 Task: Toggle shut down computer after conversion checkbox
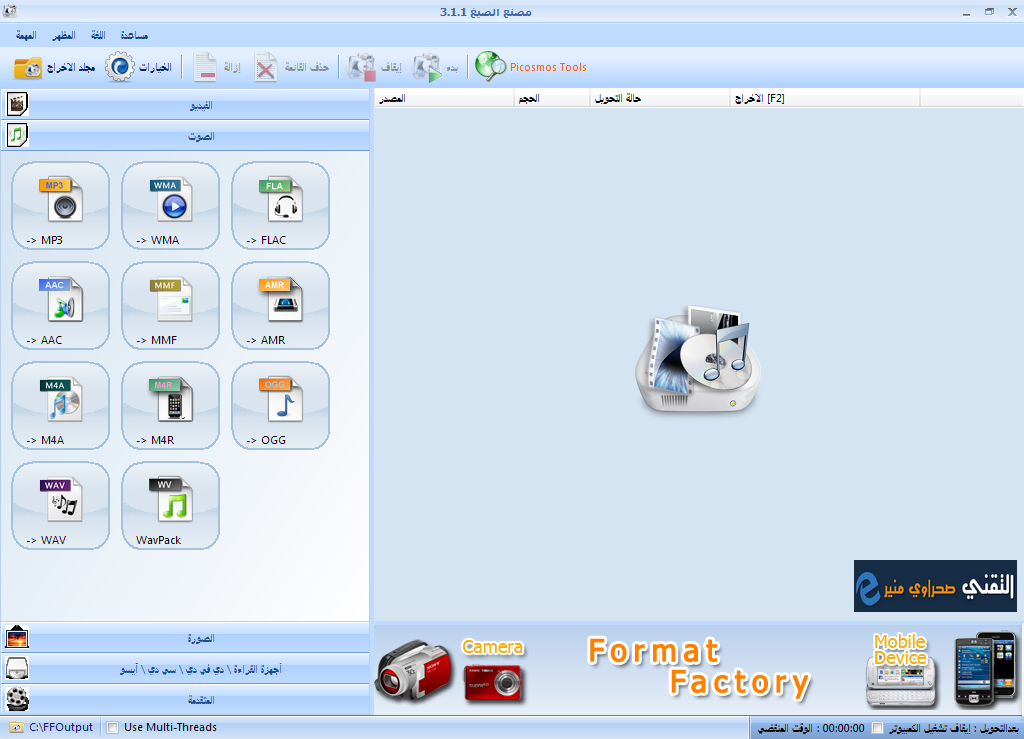878,728
